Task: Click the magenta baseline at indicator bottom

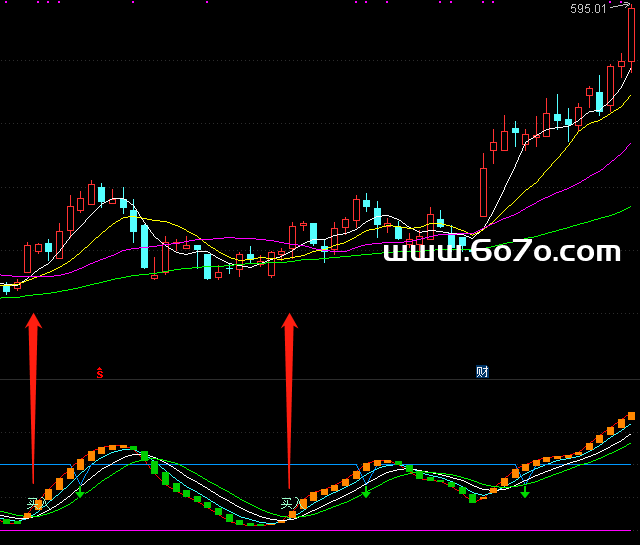Action: click(x=300, y=531)
